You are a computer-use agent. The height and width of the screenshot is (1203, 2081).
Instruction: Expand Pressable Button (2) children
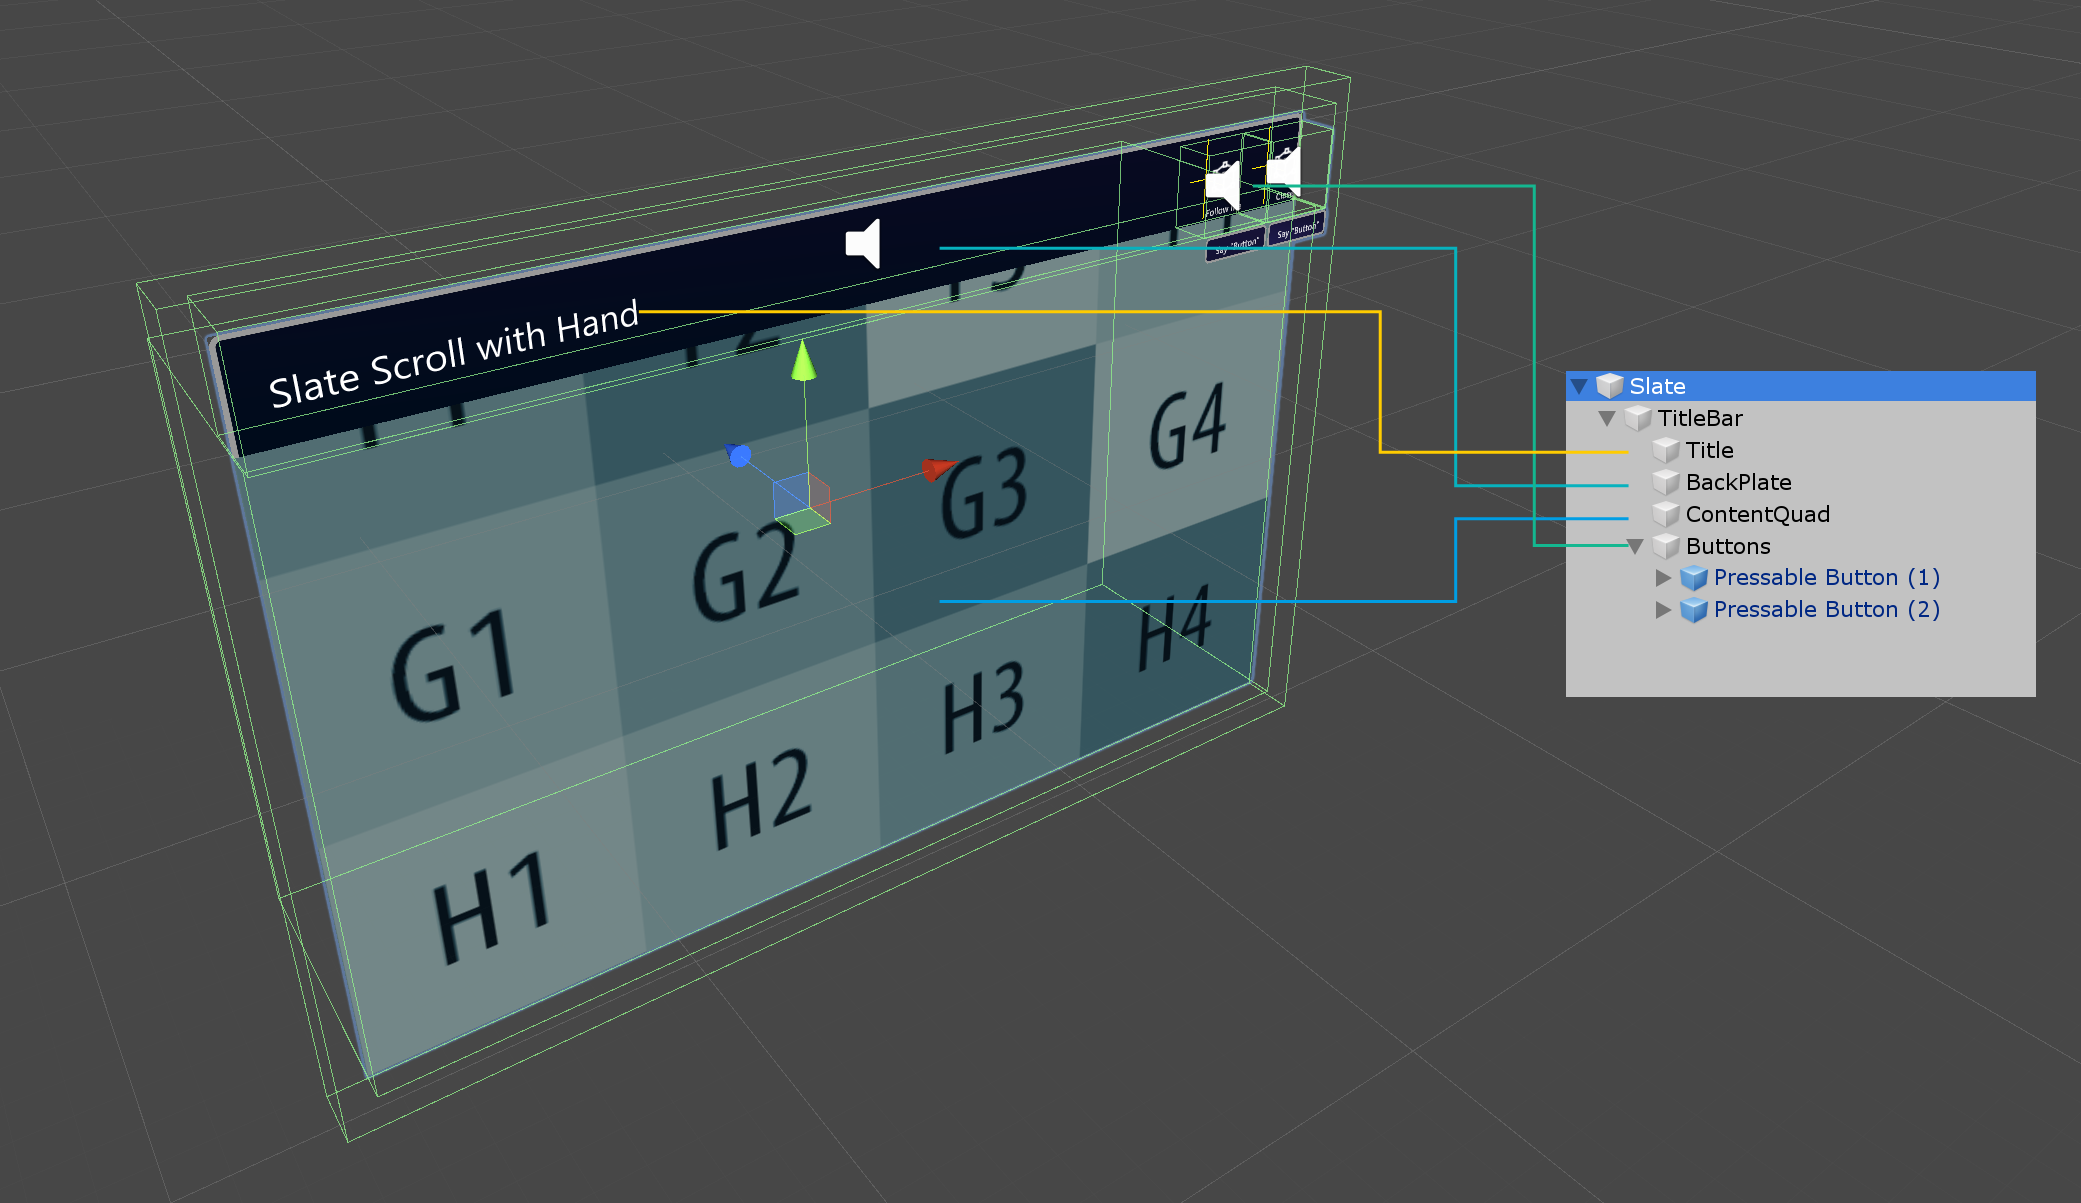click(1663, 610)
